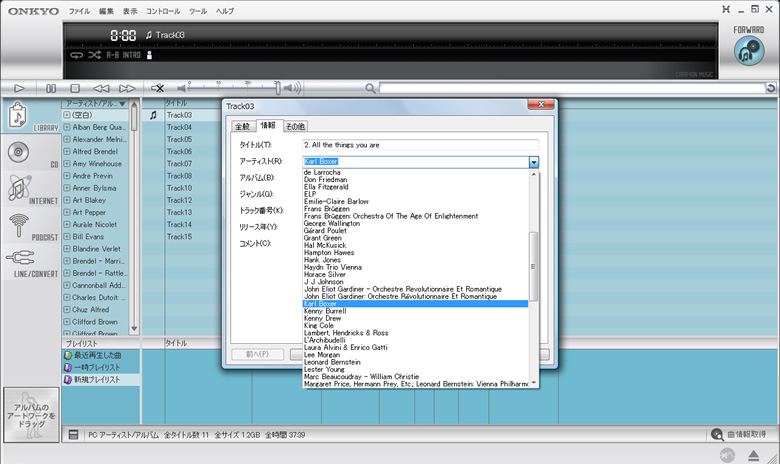The width and height of the screenshot is (780, 464).
Task: Click into the search text field
Action: coord(572,89)
